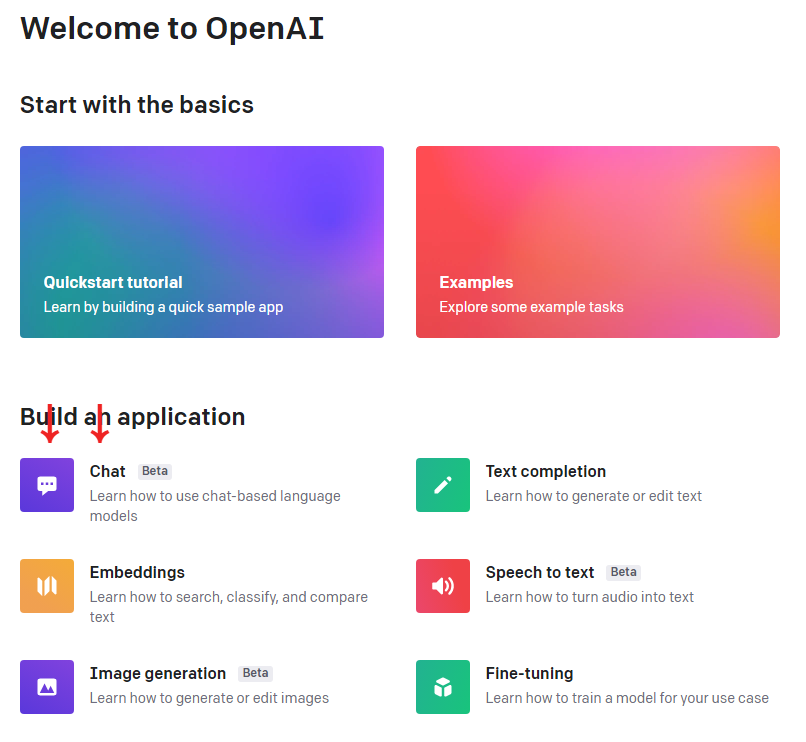The image size is (806, 742).
Task: Click the purple Image generation picture icon
Action: pos(47,687)
